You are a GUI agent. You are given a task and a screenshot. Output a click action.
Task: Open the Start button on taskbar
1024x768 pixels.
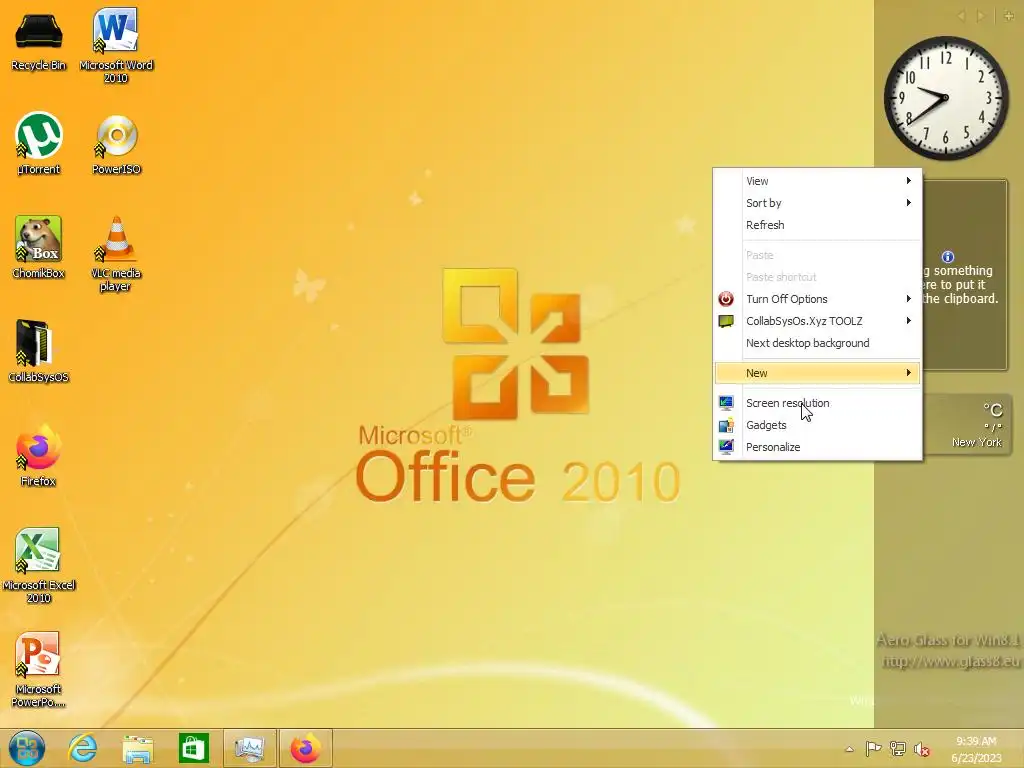point(27,748)
